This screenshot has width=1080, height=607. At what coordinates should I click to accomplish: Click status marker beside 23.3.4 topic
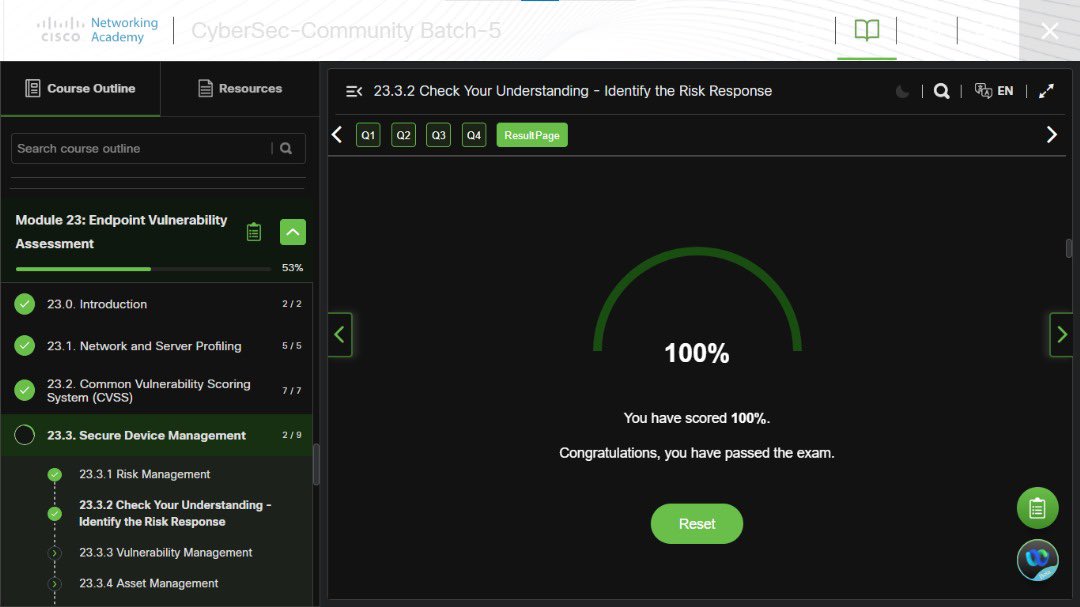pyautogui.click(x=54, y=584)
